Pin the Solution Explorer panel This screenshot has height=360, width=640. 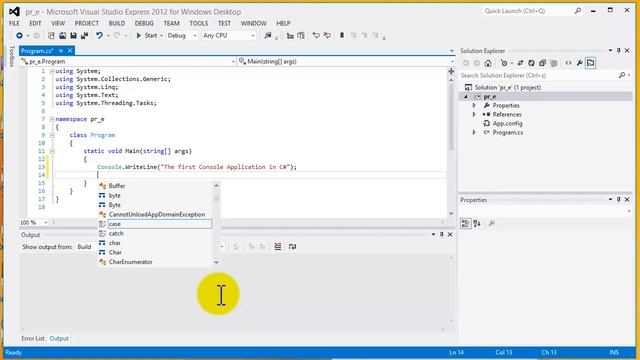(619, 51)
